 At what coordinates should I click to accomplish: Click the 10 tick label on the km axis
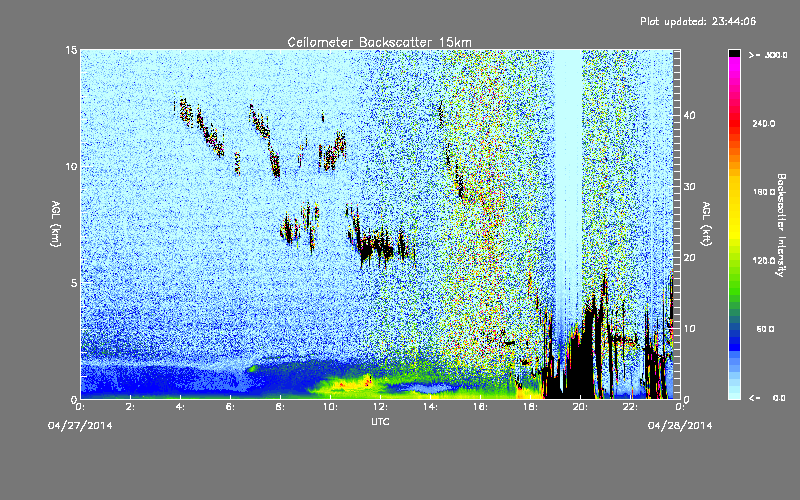71,166
